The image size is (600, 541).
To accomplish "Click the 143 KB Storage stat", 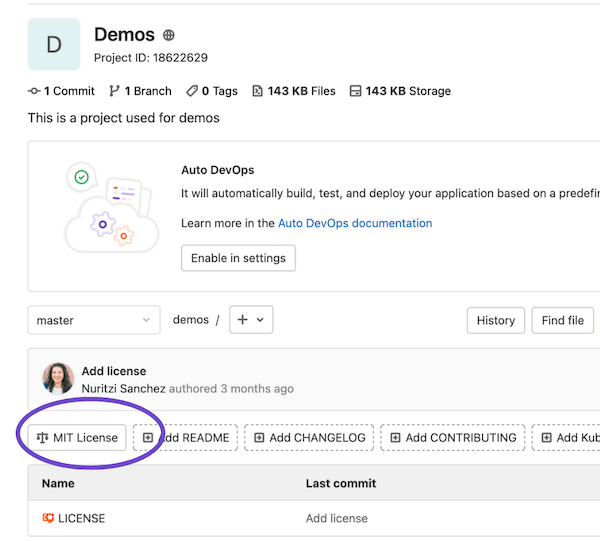I will coord(399,91).
